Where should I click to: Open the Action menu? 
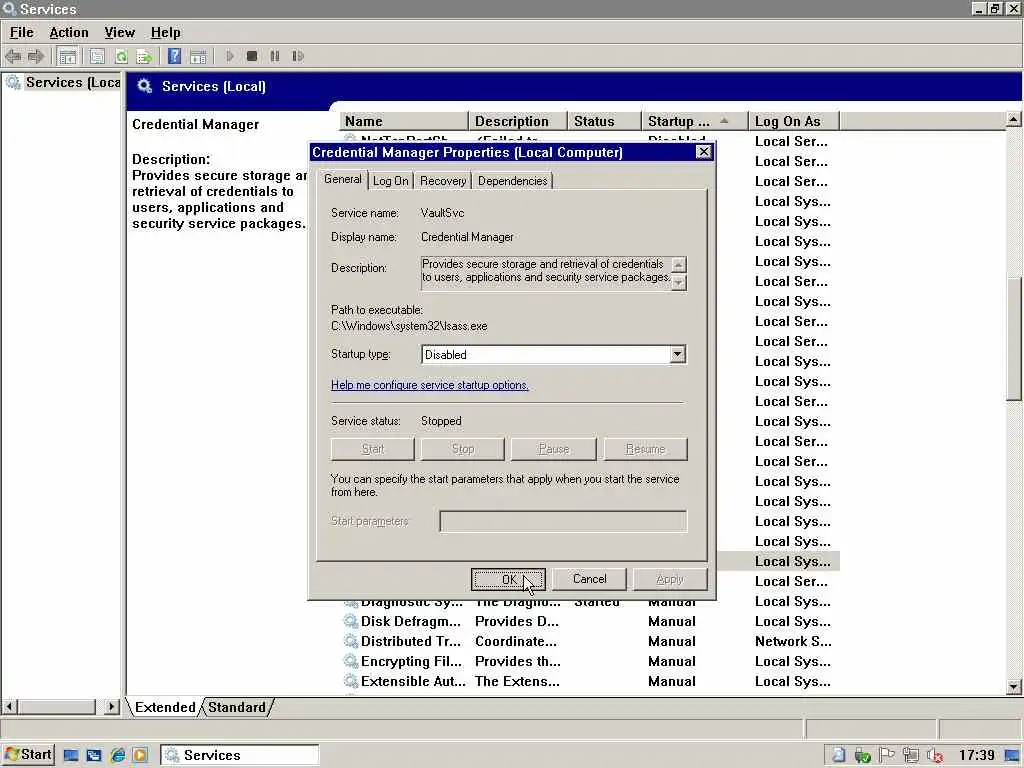coord(69,32)
